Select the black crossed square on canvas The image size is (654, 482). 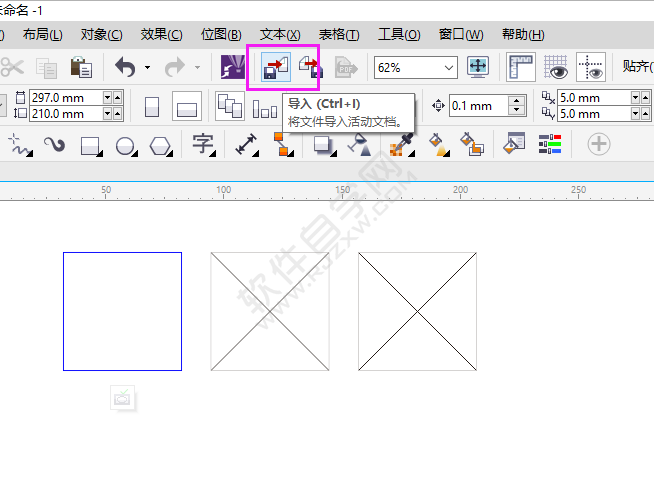(418, 311)
